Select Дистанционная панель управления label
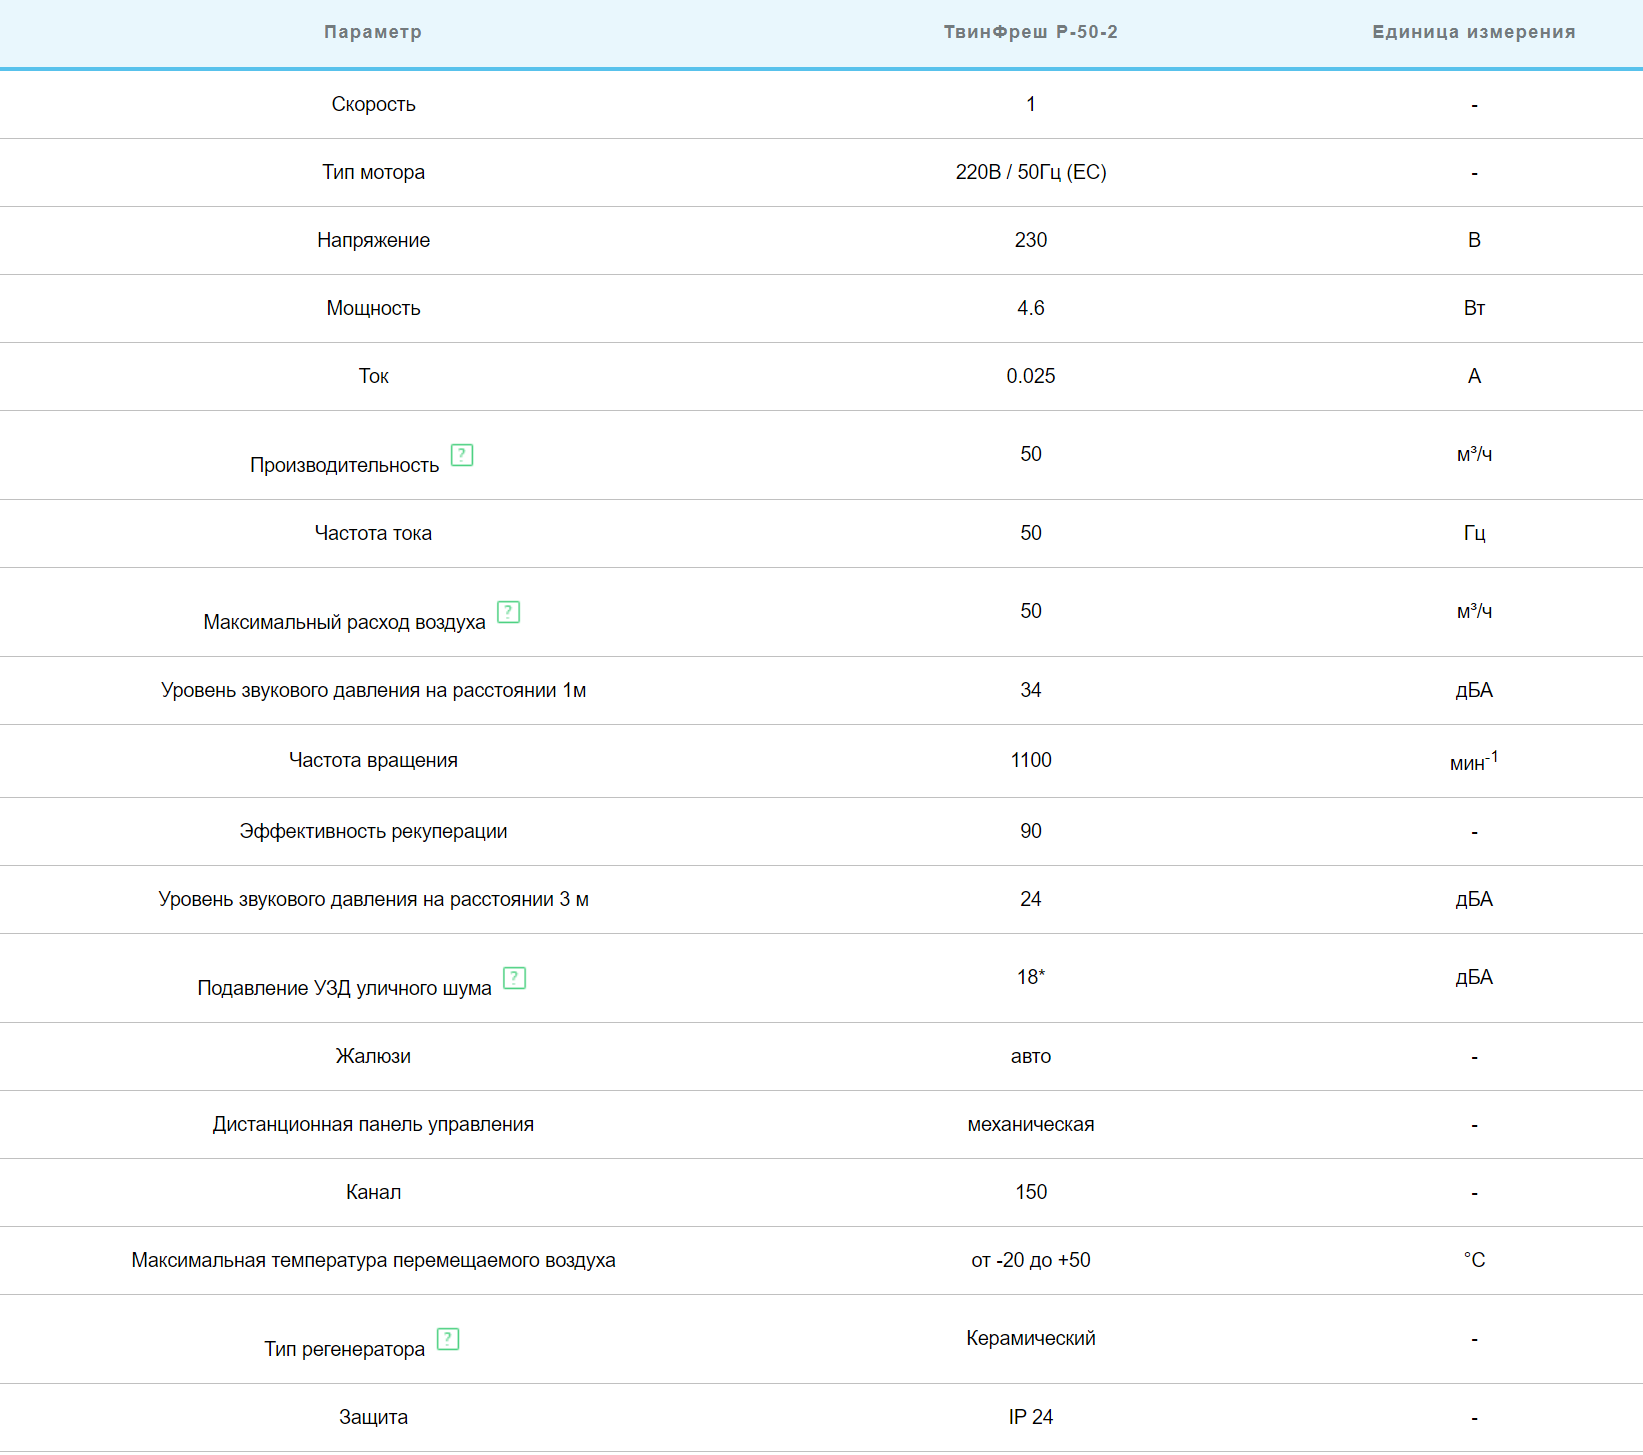Image resolution: width=1643 pixels, height=1455 pixels. pyautogui.click(x=373, y=1124)
